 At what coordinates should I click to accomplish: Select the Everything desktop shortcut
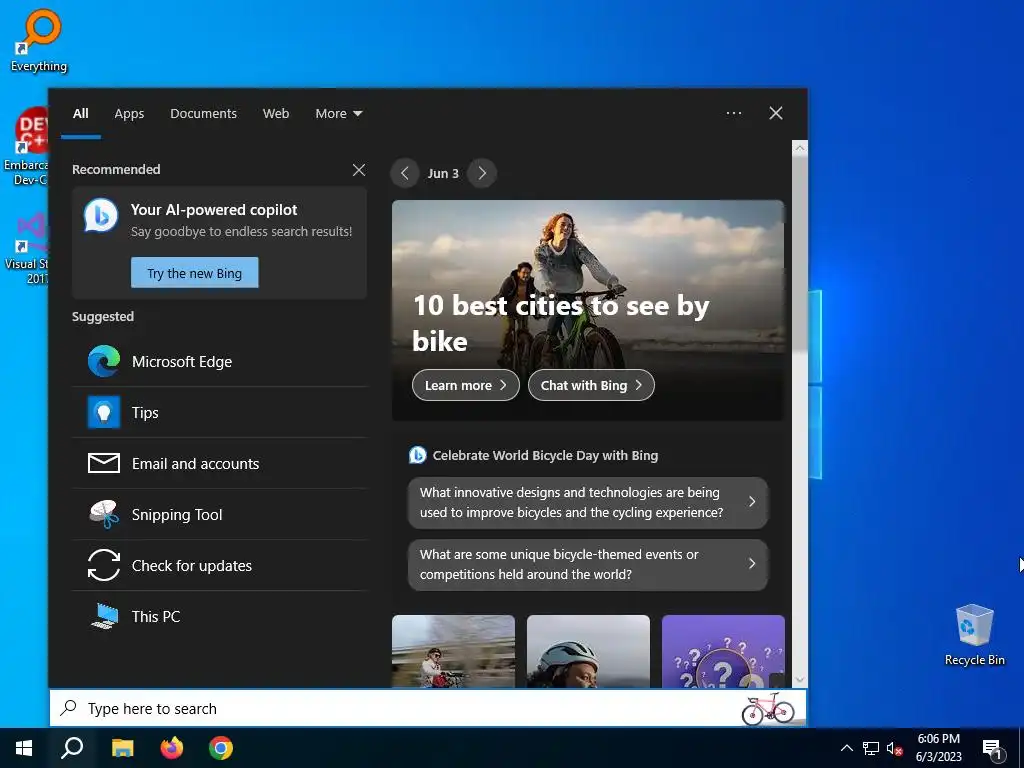click(39, 40)
